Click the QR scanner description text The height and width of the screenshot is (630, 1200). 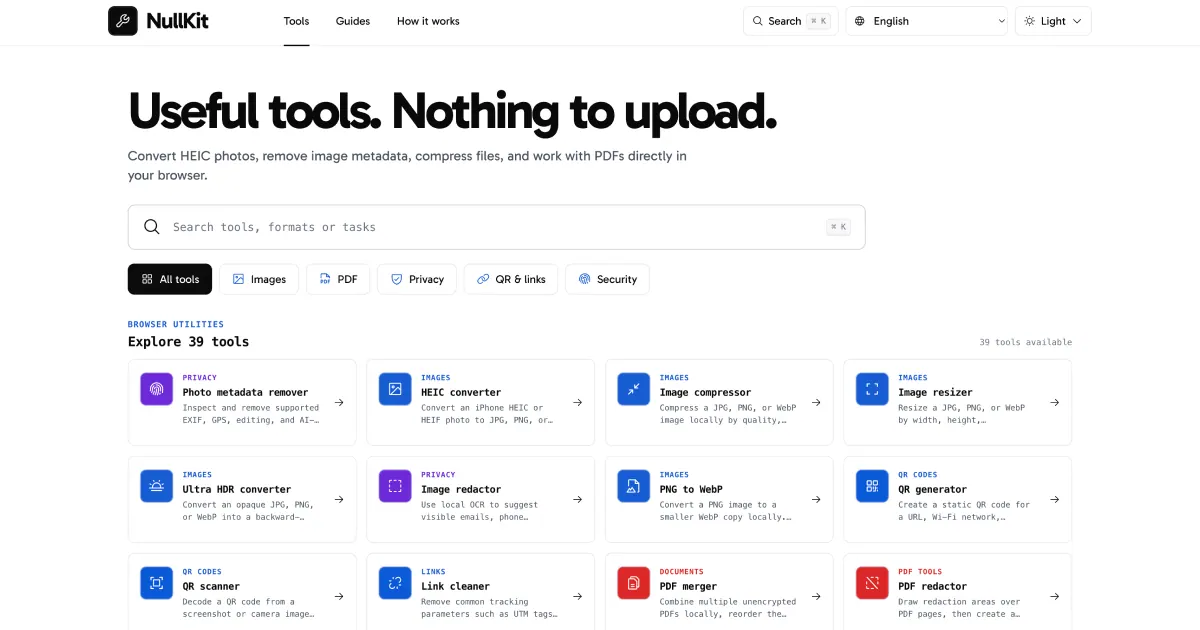click(x=248, y=608)
